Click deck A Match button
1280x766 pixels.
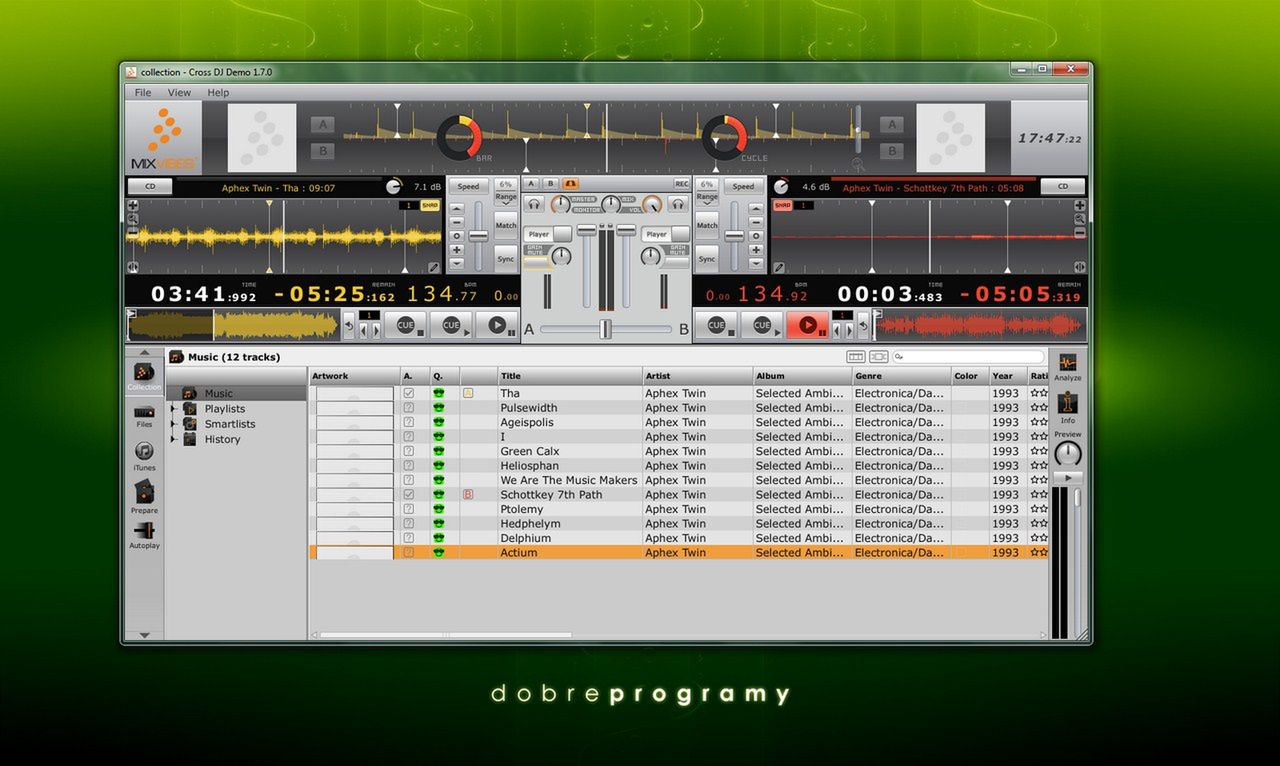506,225
